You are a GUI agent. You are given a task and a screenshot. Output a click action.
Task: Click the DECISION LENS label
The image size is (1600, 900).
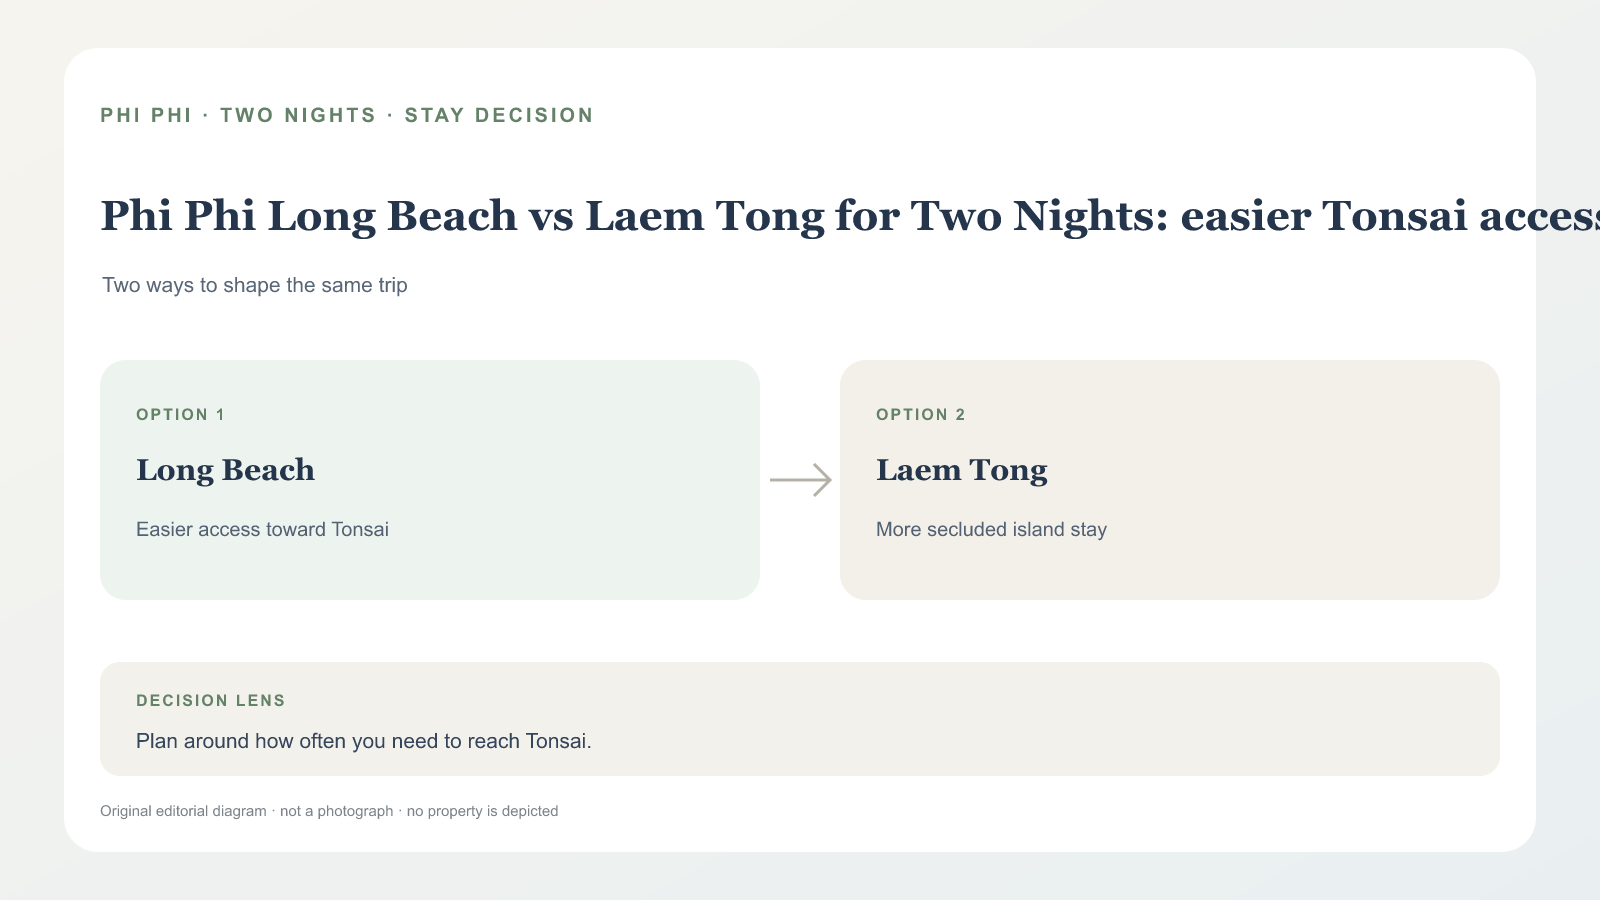tap(211, 701)
